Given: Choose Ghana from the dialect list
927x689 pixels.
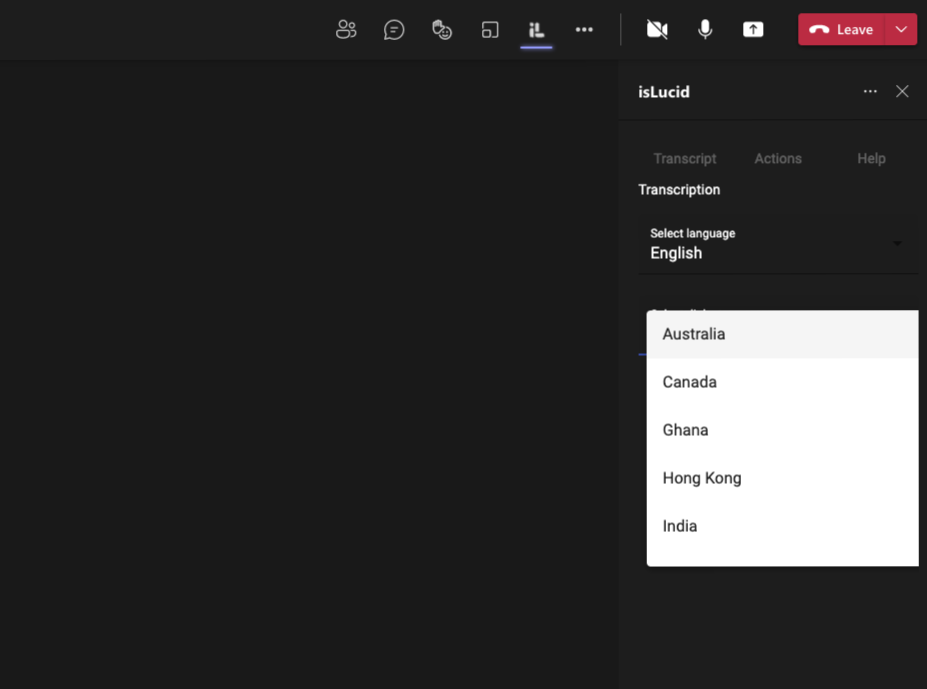Looking at the screenshot, I should click(782, 430).
